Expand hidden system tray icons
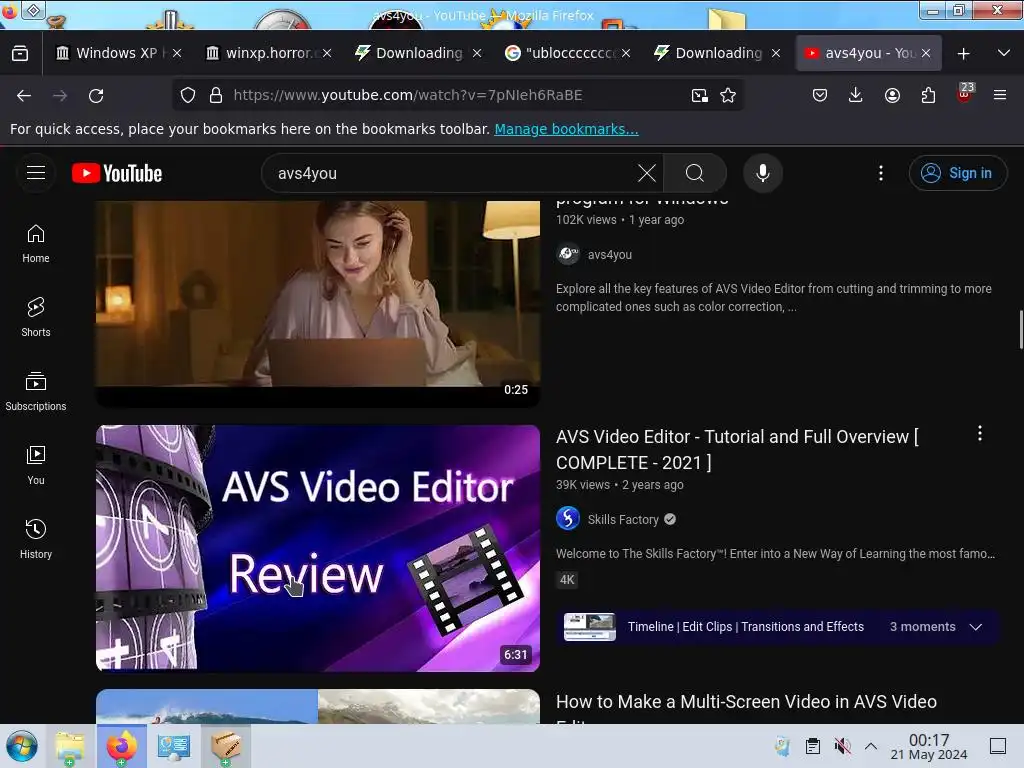This screenshot has height=768, width=1024. (x=871, y=746)
